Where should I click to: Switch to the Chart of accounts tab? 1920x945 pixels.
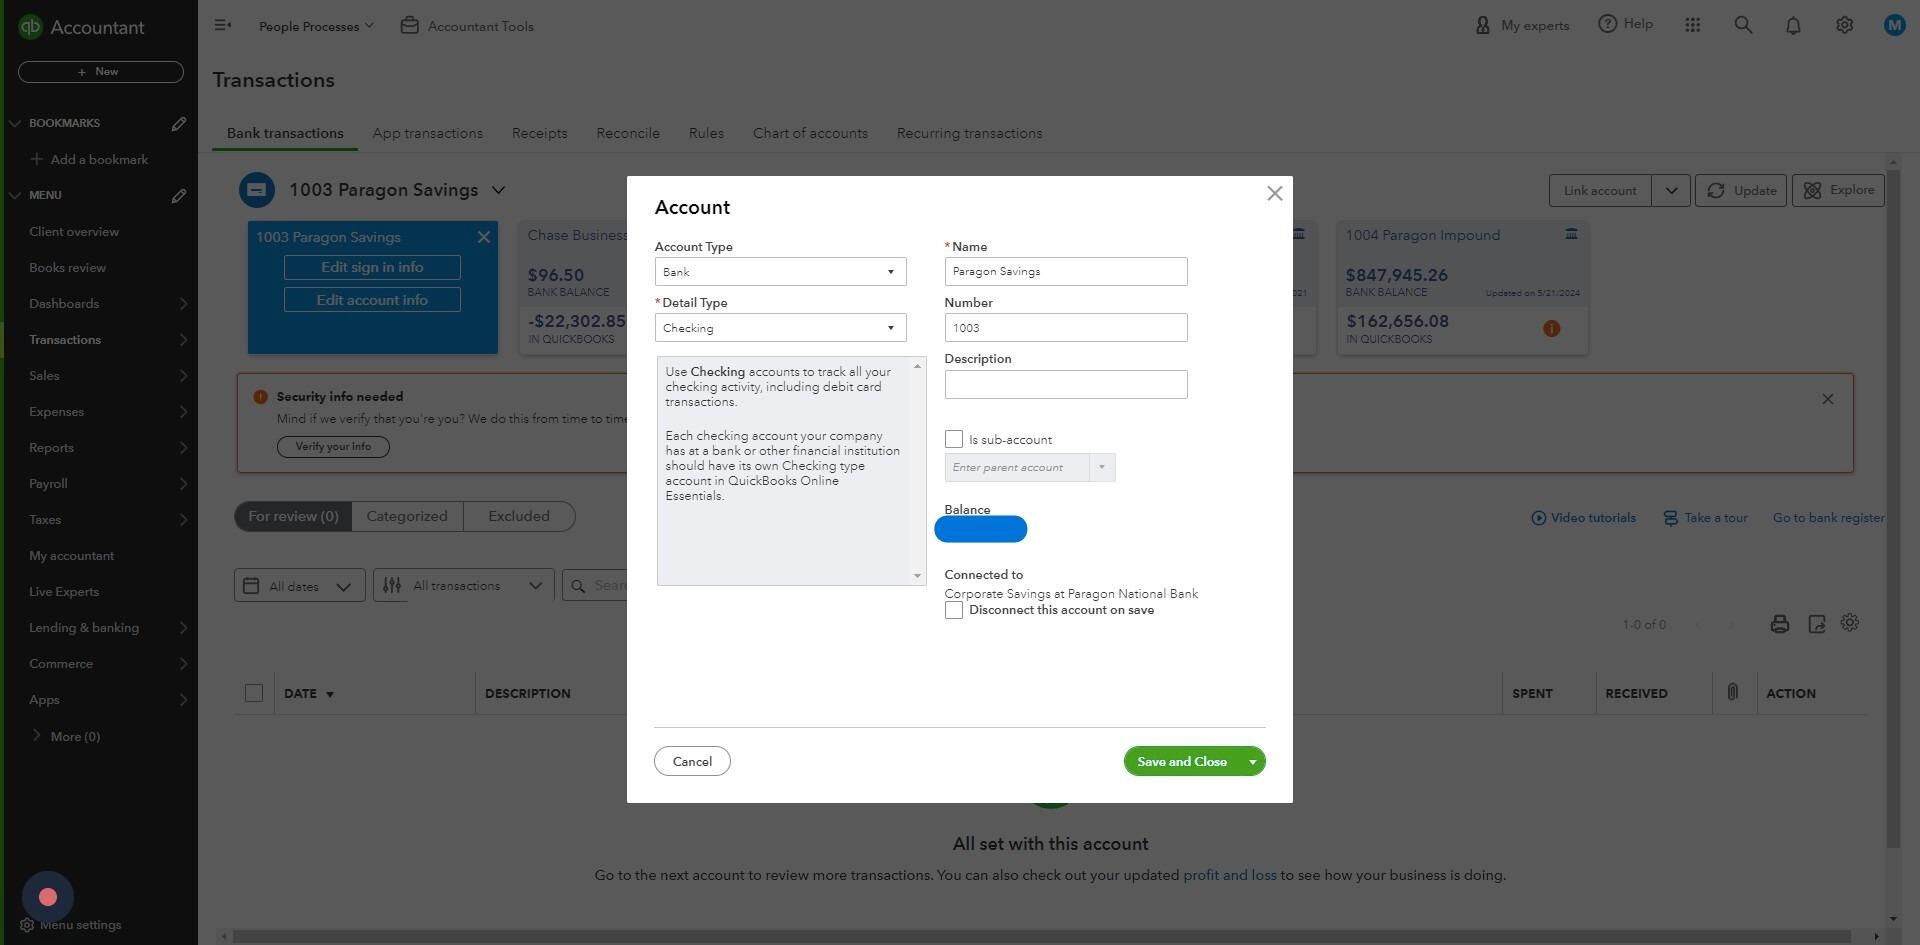point(810,134)
